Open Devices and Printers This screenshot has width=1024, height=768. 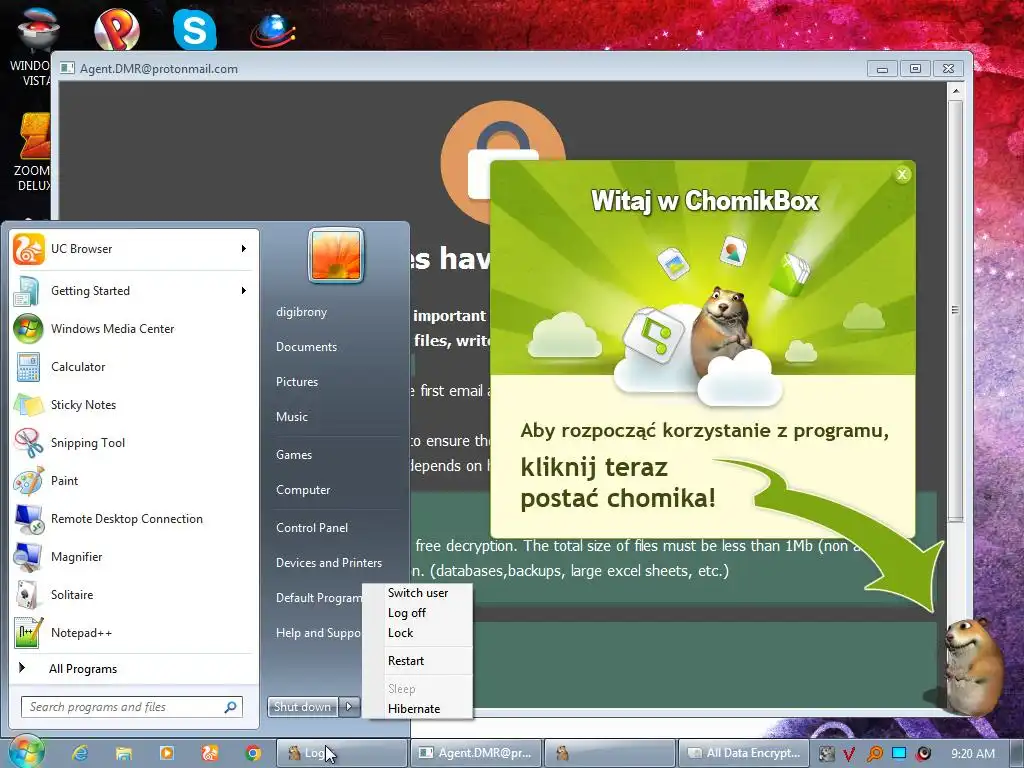pos(328,563)
